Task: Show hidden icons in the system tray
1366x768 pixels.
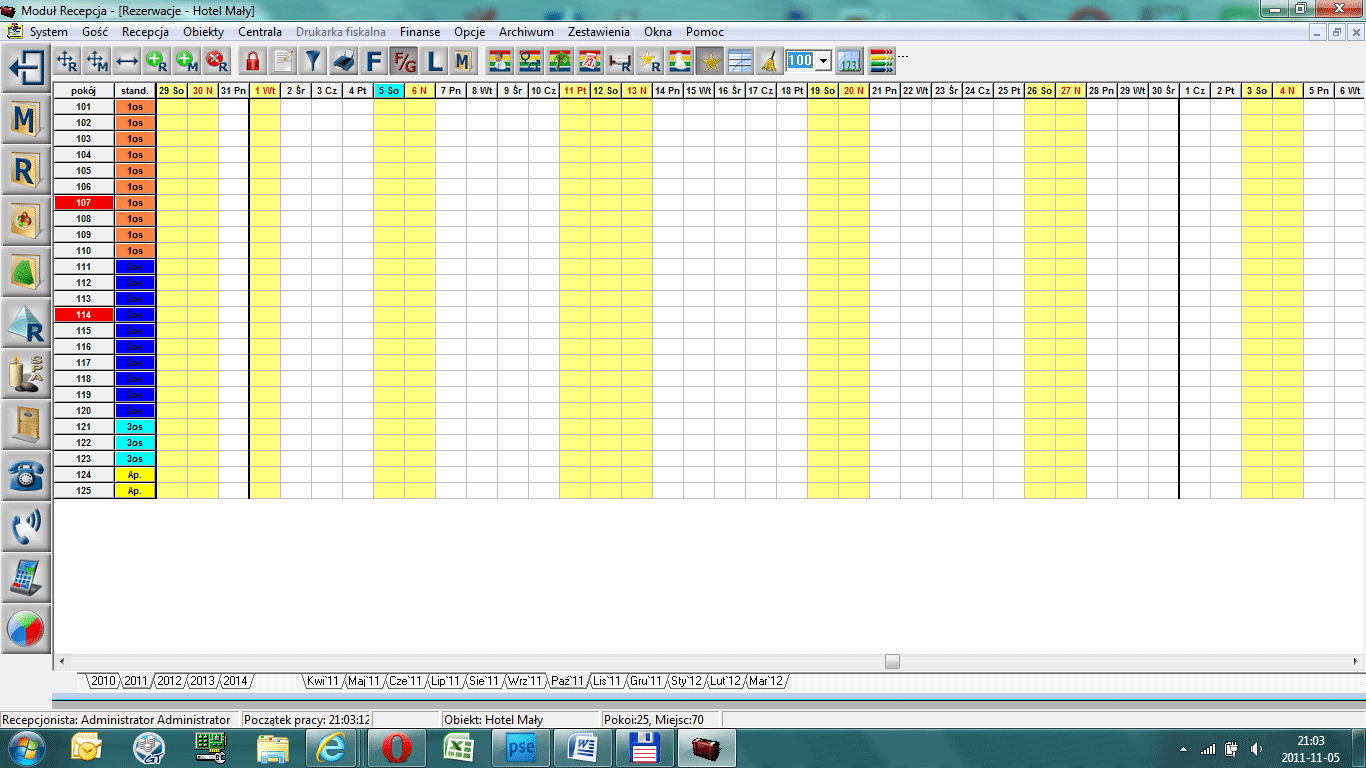Action: [1184, 748]
